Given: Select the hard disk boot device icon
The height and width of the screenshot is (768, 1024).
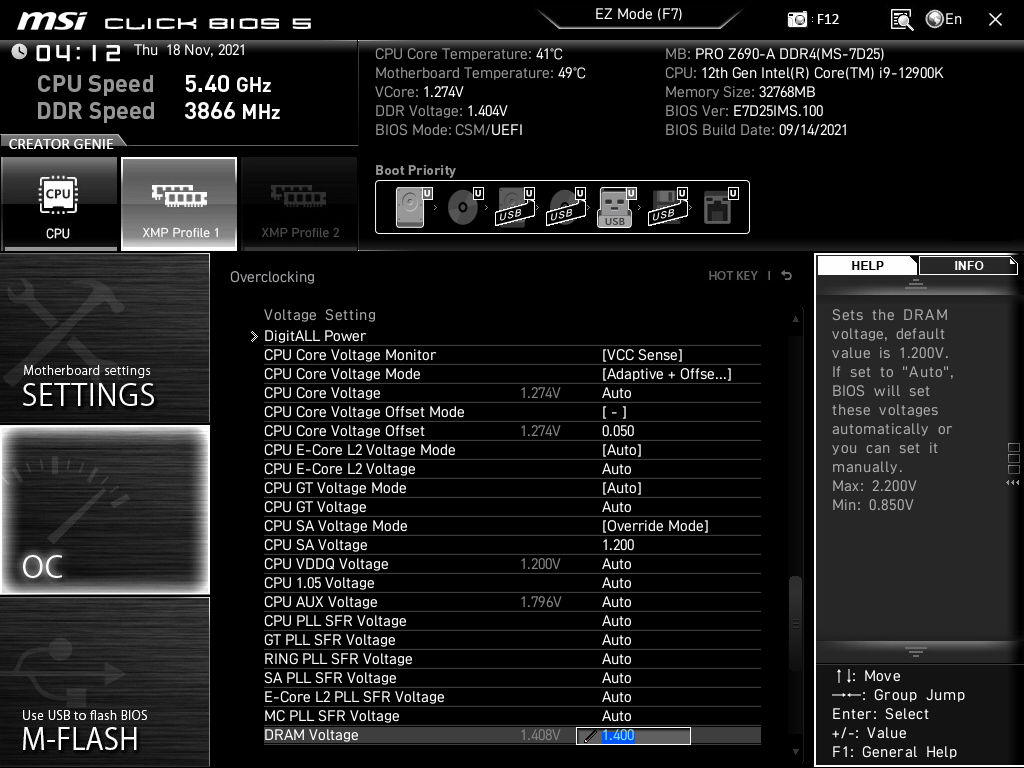Looking at the screenshot, I should pyautogui.click(x=414, y=206).
